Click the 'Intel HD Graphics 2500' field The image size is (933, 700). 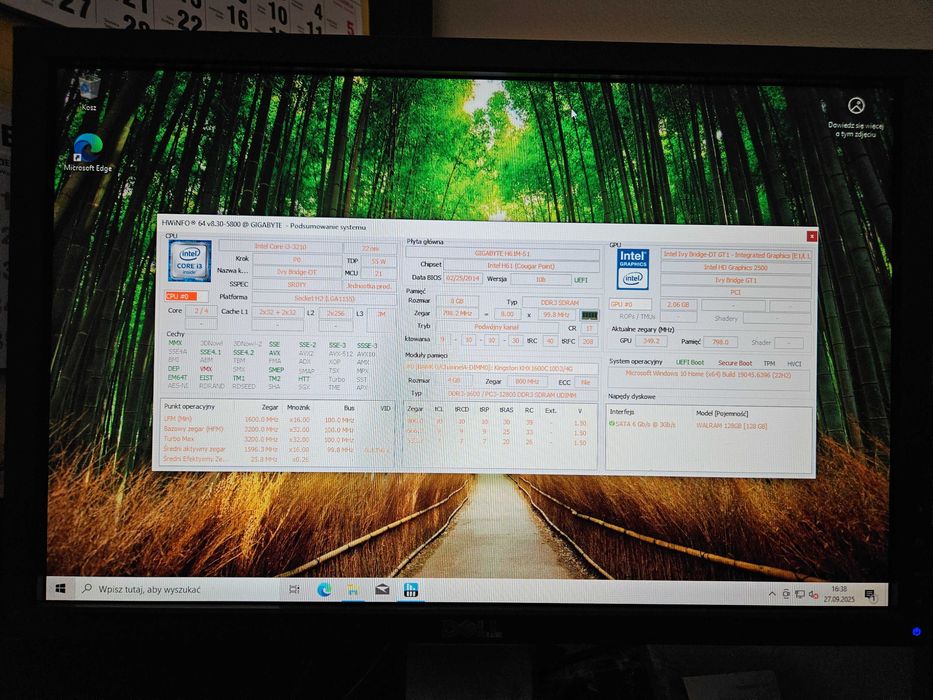pos(736,268)
